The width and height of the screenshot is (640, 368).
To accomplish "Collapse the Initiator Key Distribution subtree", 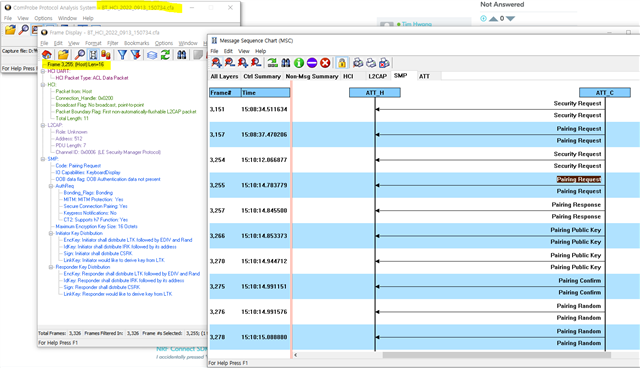I will pyautogui.click(x=51, y=233).
